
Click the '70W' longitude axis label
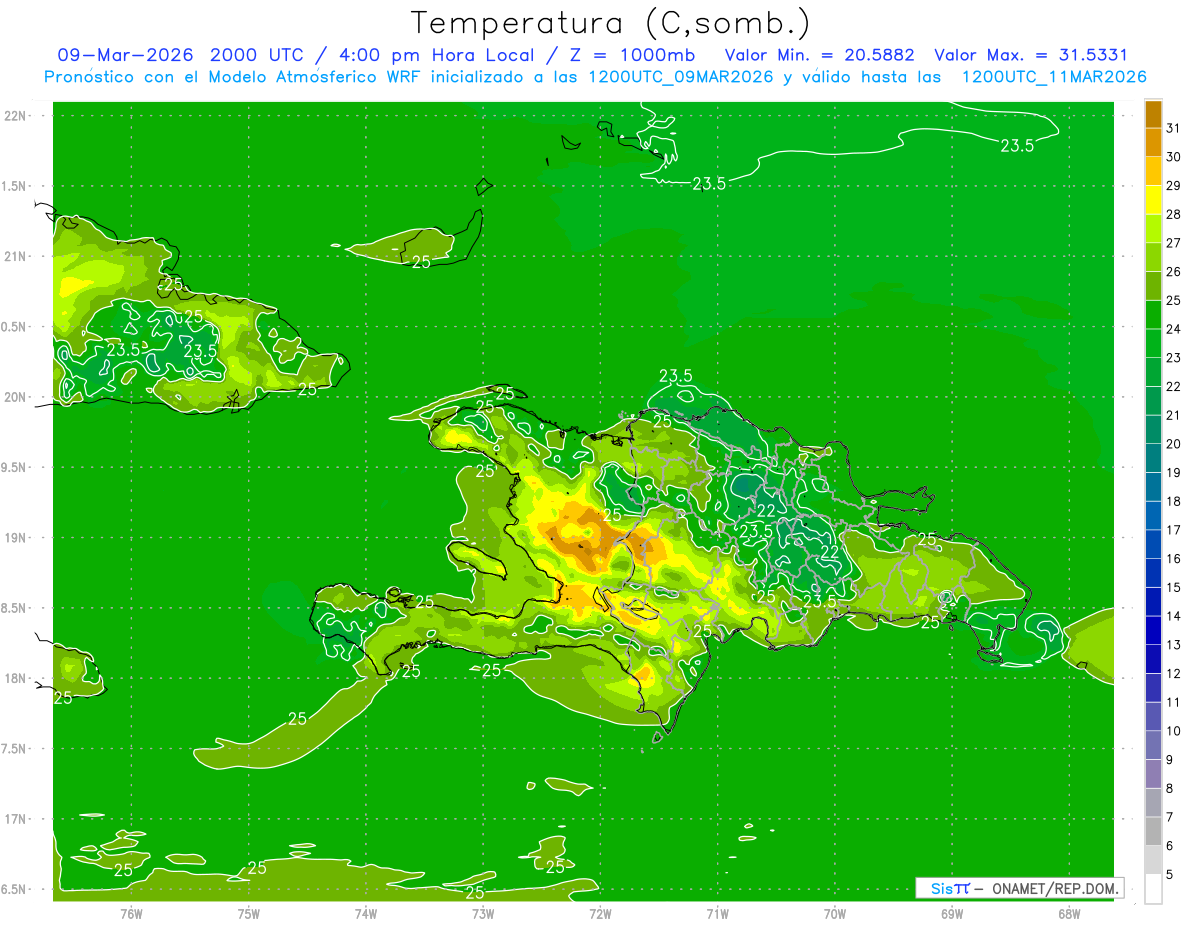[x=834, y=913]
